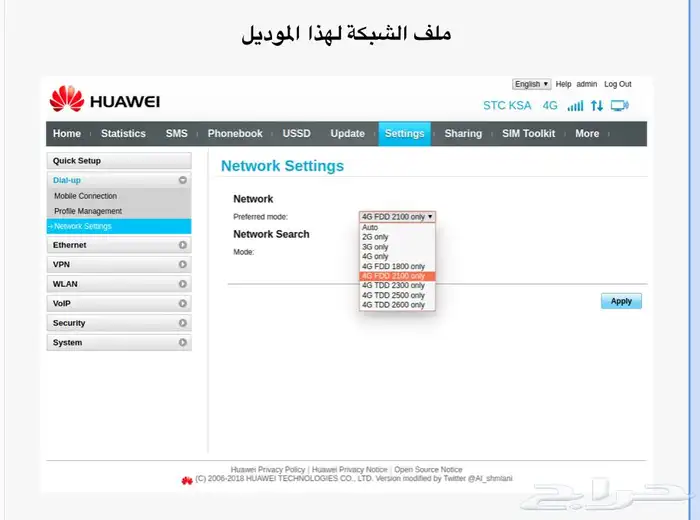Click the 4G network type indicator
This screenshot has height=520, width=700.
(550, 106)
